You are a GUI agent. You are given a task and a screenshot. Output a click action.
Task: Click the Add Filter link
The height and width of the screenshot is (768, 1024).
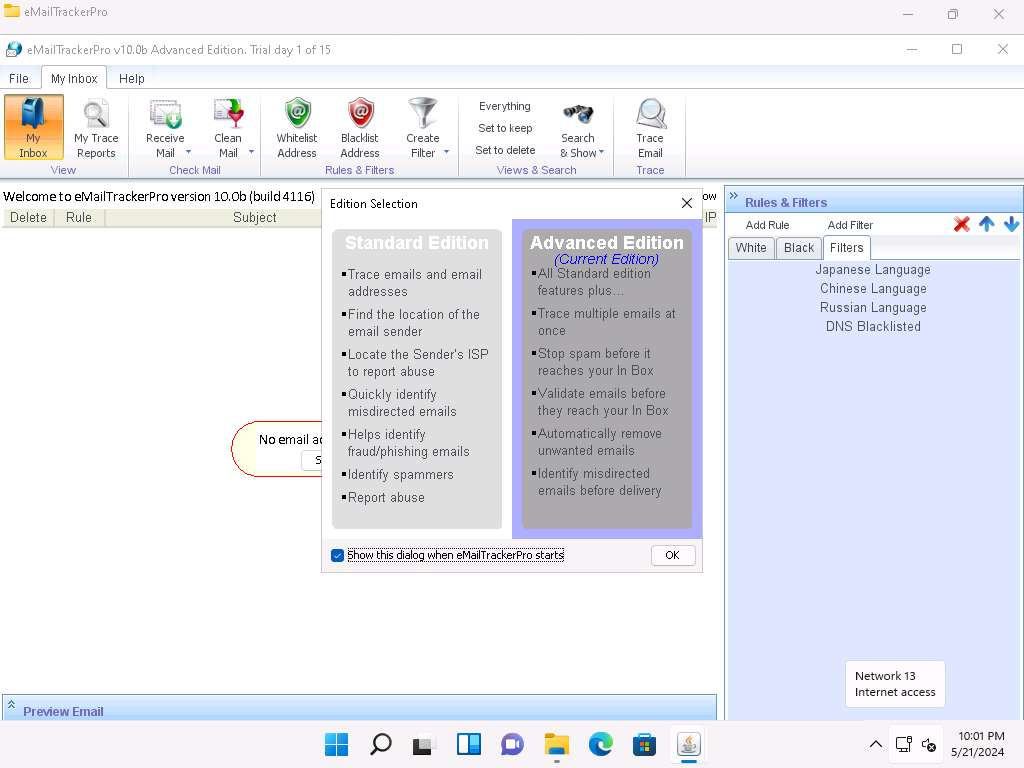click(x=850, y=225)
